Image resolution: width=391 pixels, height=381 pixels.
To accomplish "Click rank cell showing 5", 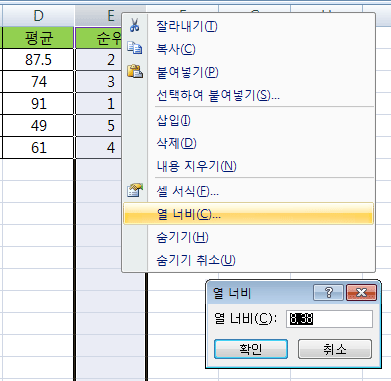I will (99, 126).
